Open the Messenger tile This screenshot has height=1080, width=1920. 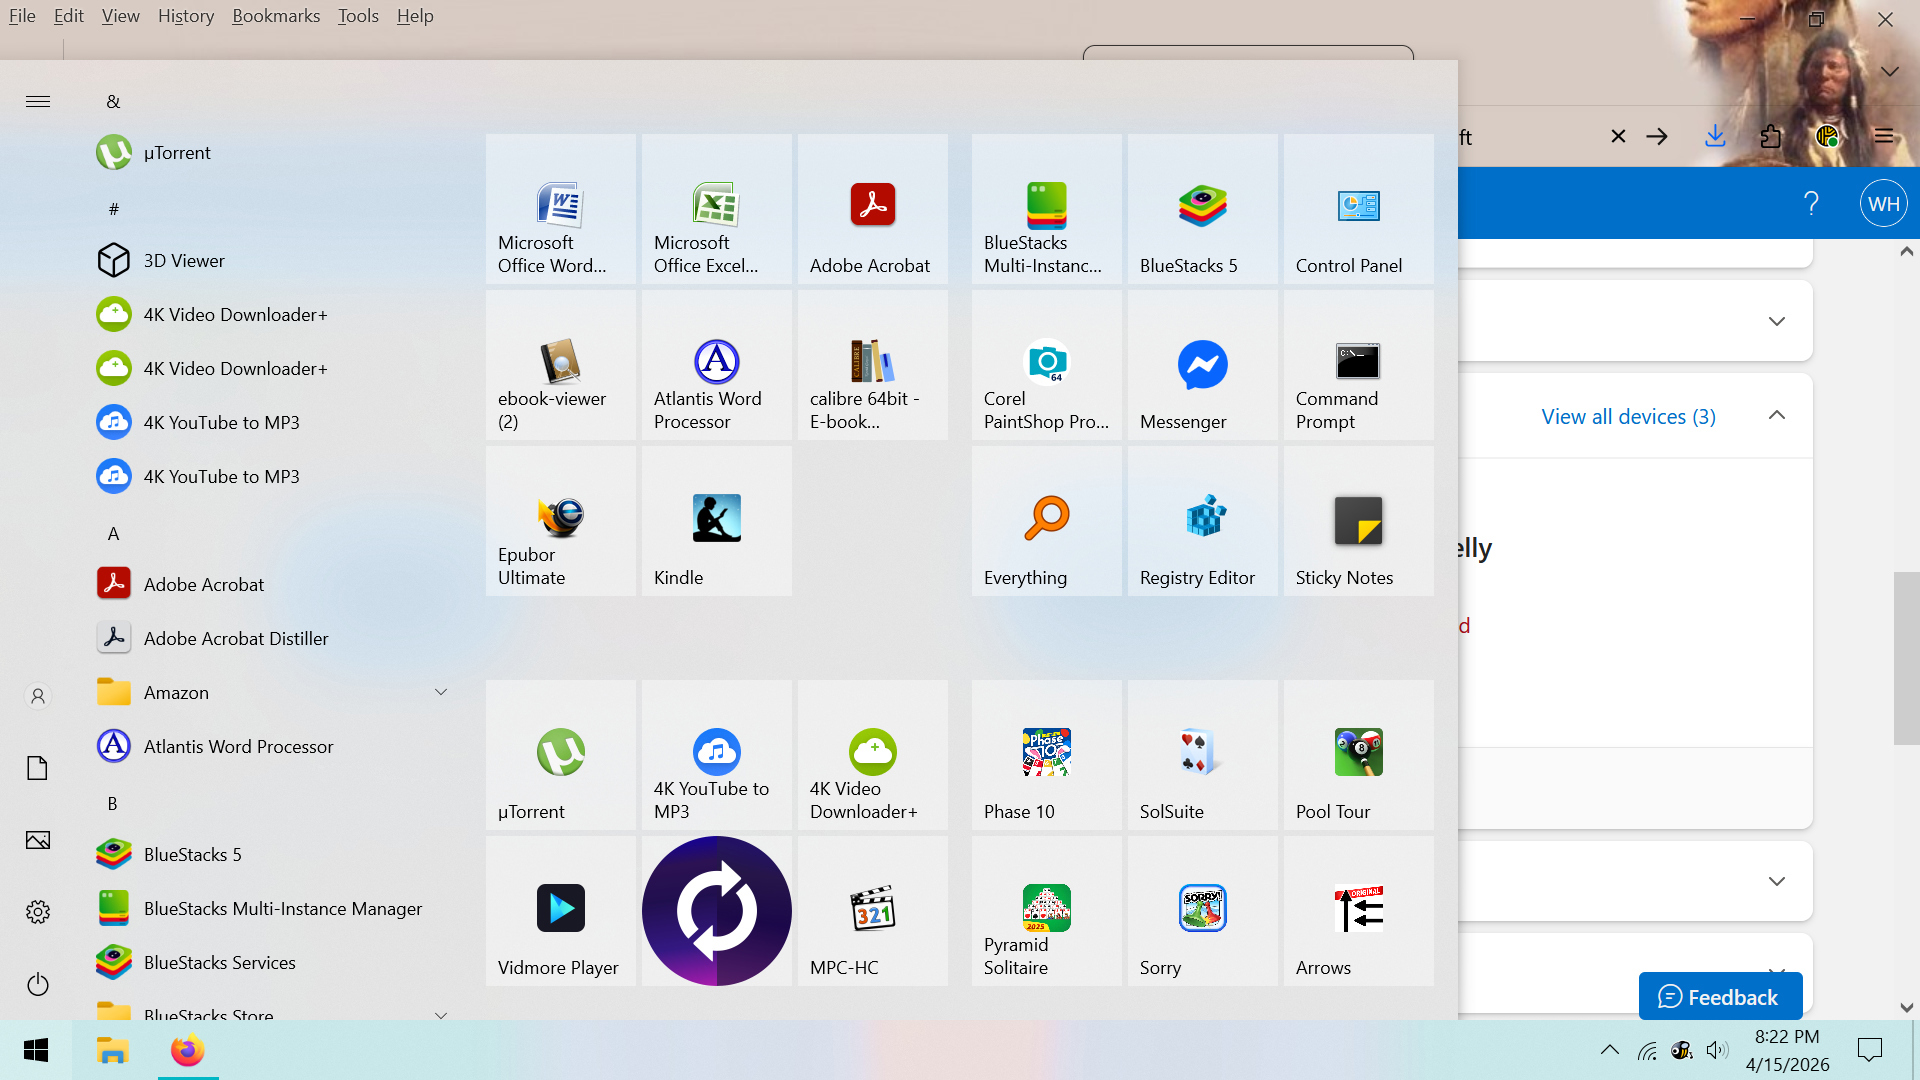pyautogui.click(x=1203, y=365)
